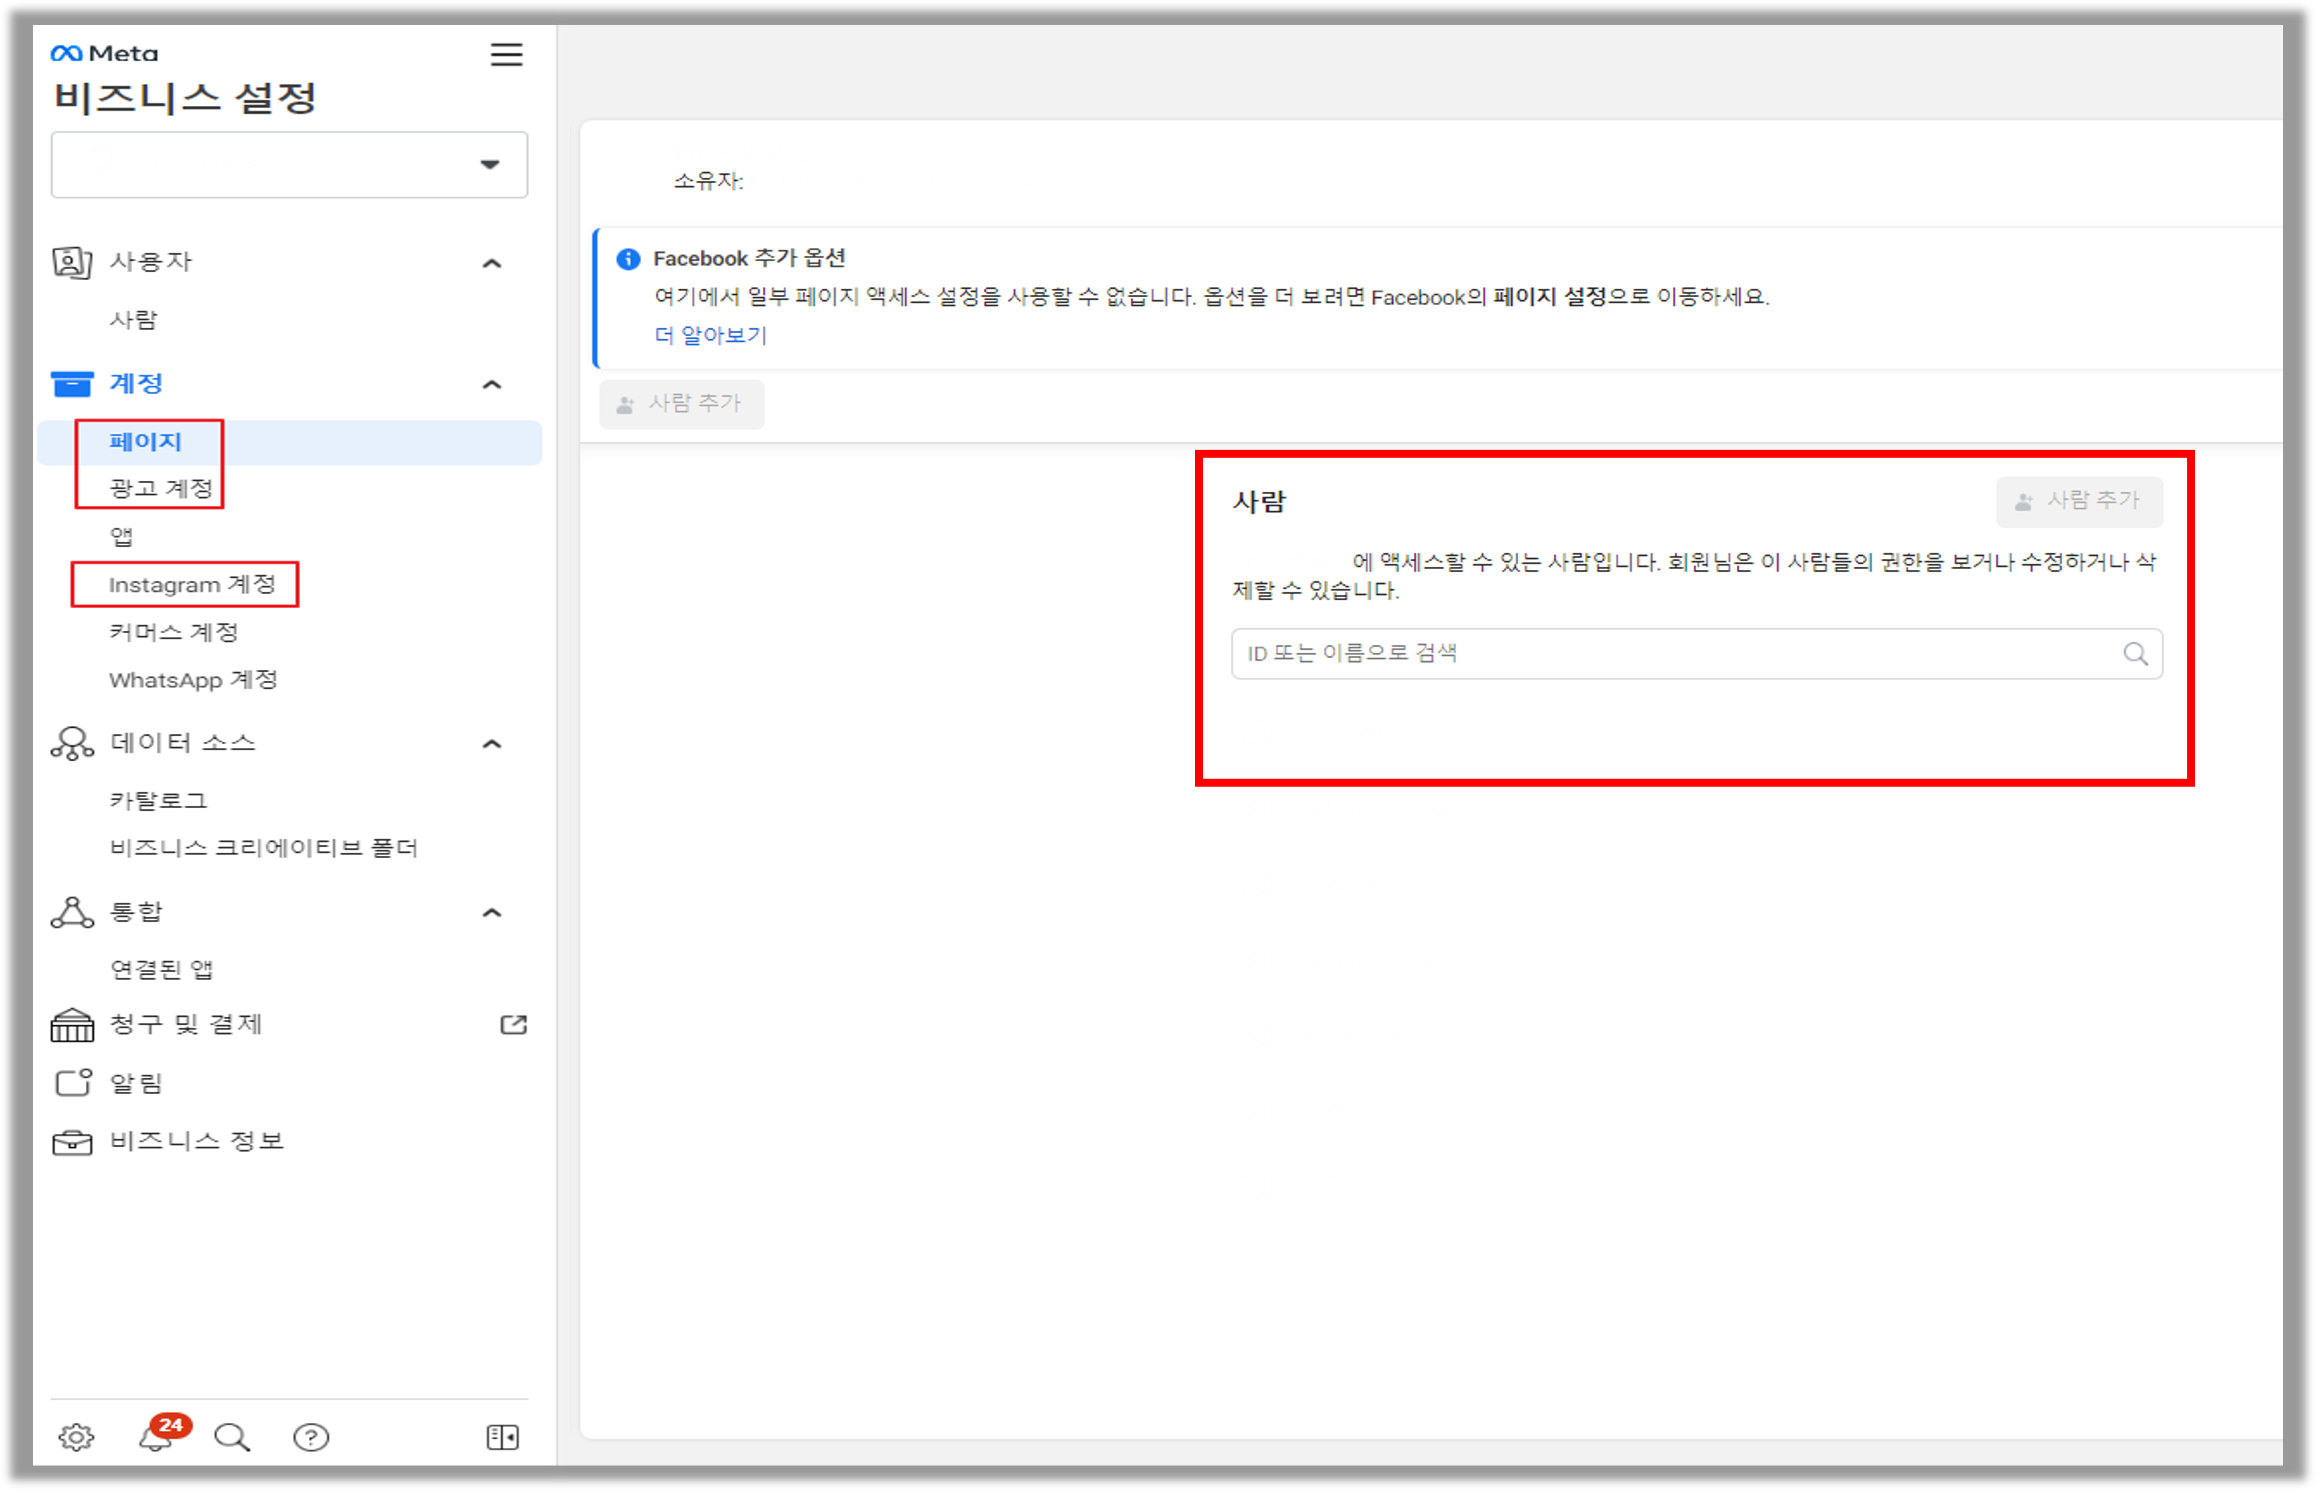Click the Meta logo
This screenshot has height=1491, width=2316.
tap(104, 53)
